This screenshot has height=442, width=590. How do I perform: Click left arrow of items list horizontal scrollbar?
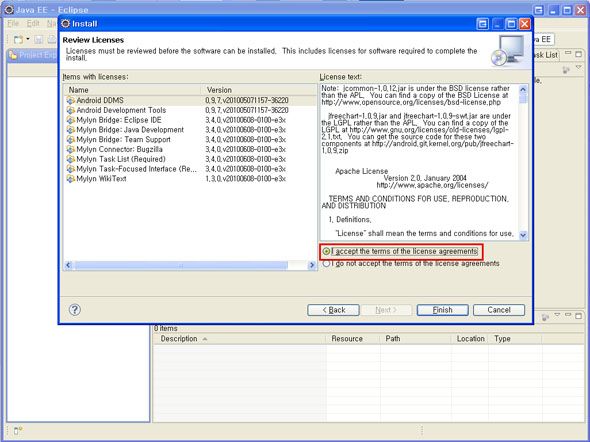(68, 265)
